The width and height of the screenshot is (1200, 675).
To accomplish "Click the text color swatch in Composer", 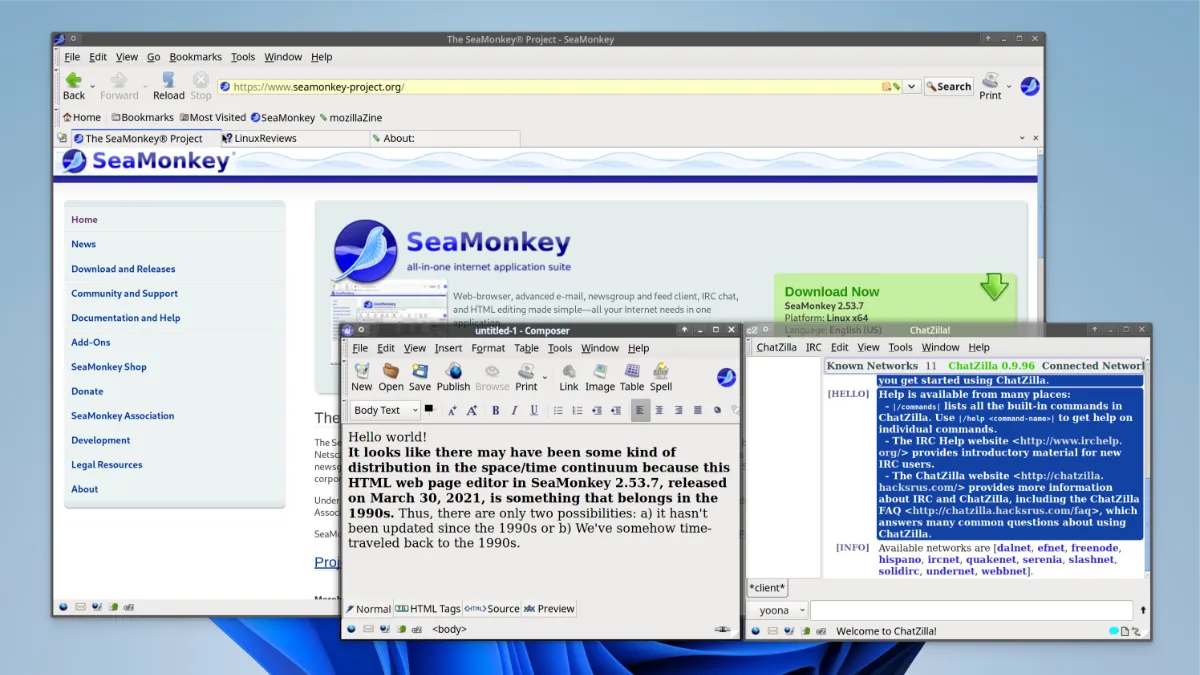I will (430, 408).
